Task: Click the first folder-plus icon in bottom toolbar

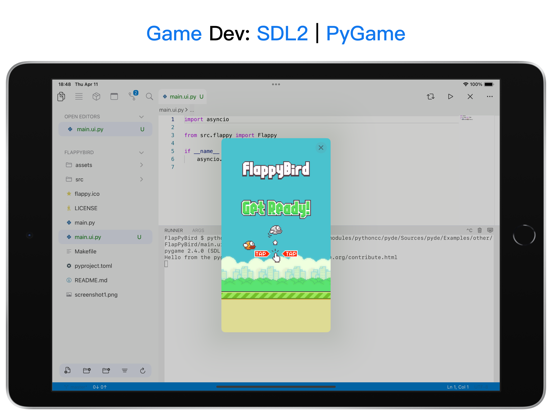Action: [87, 370]
